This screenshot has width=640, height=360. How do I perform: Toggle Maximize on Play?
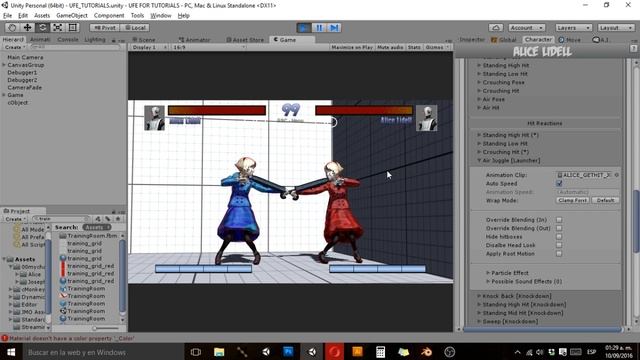352,47
